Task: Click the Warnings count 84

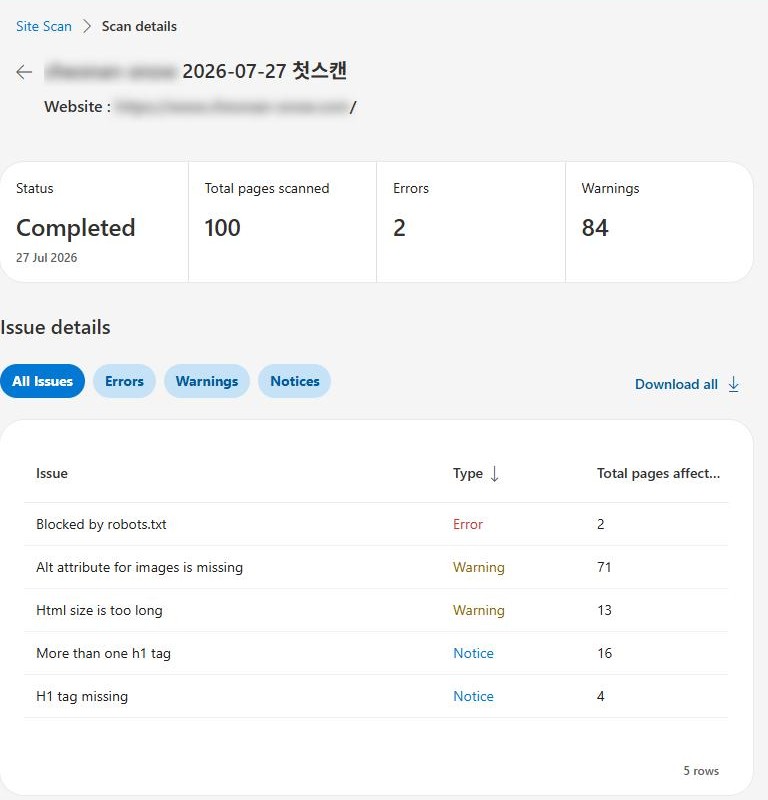Action: [x=595, y=228]
